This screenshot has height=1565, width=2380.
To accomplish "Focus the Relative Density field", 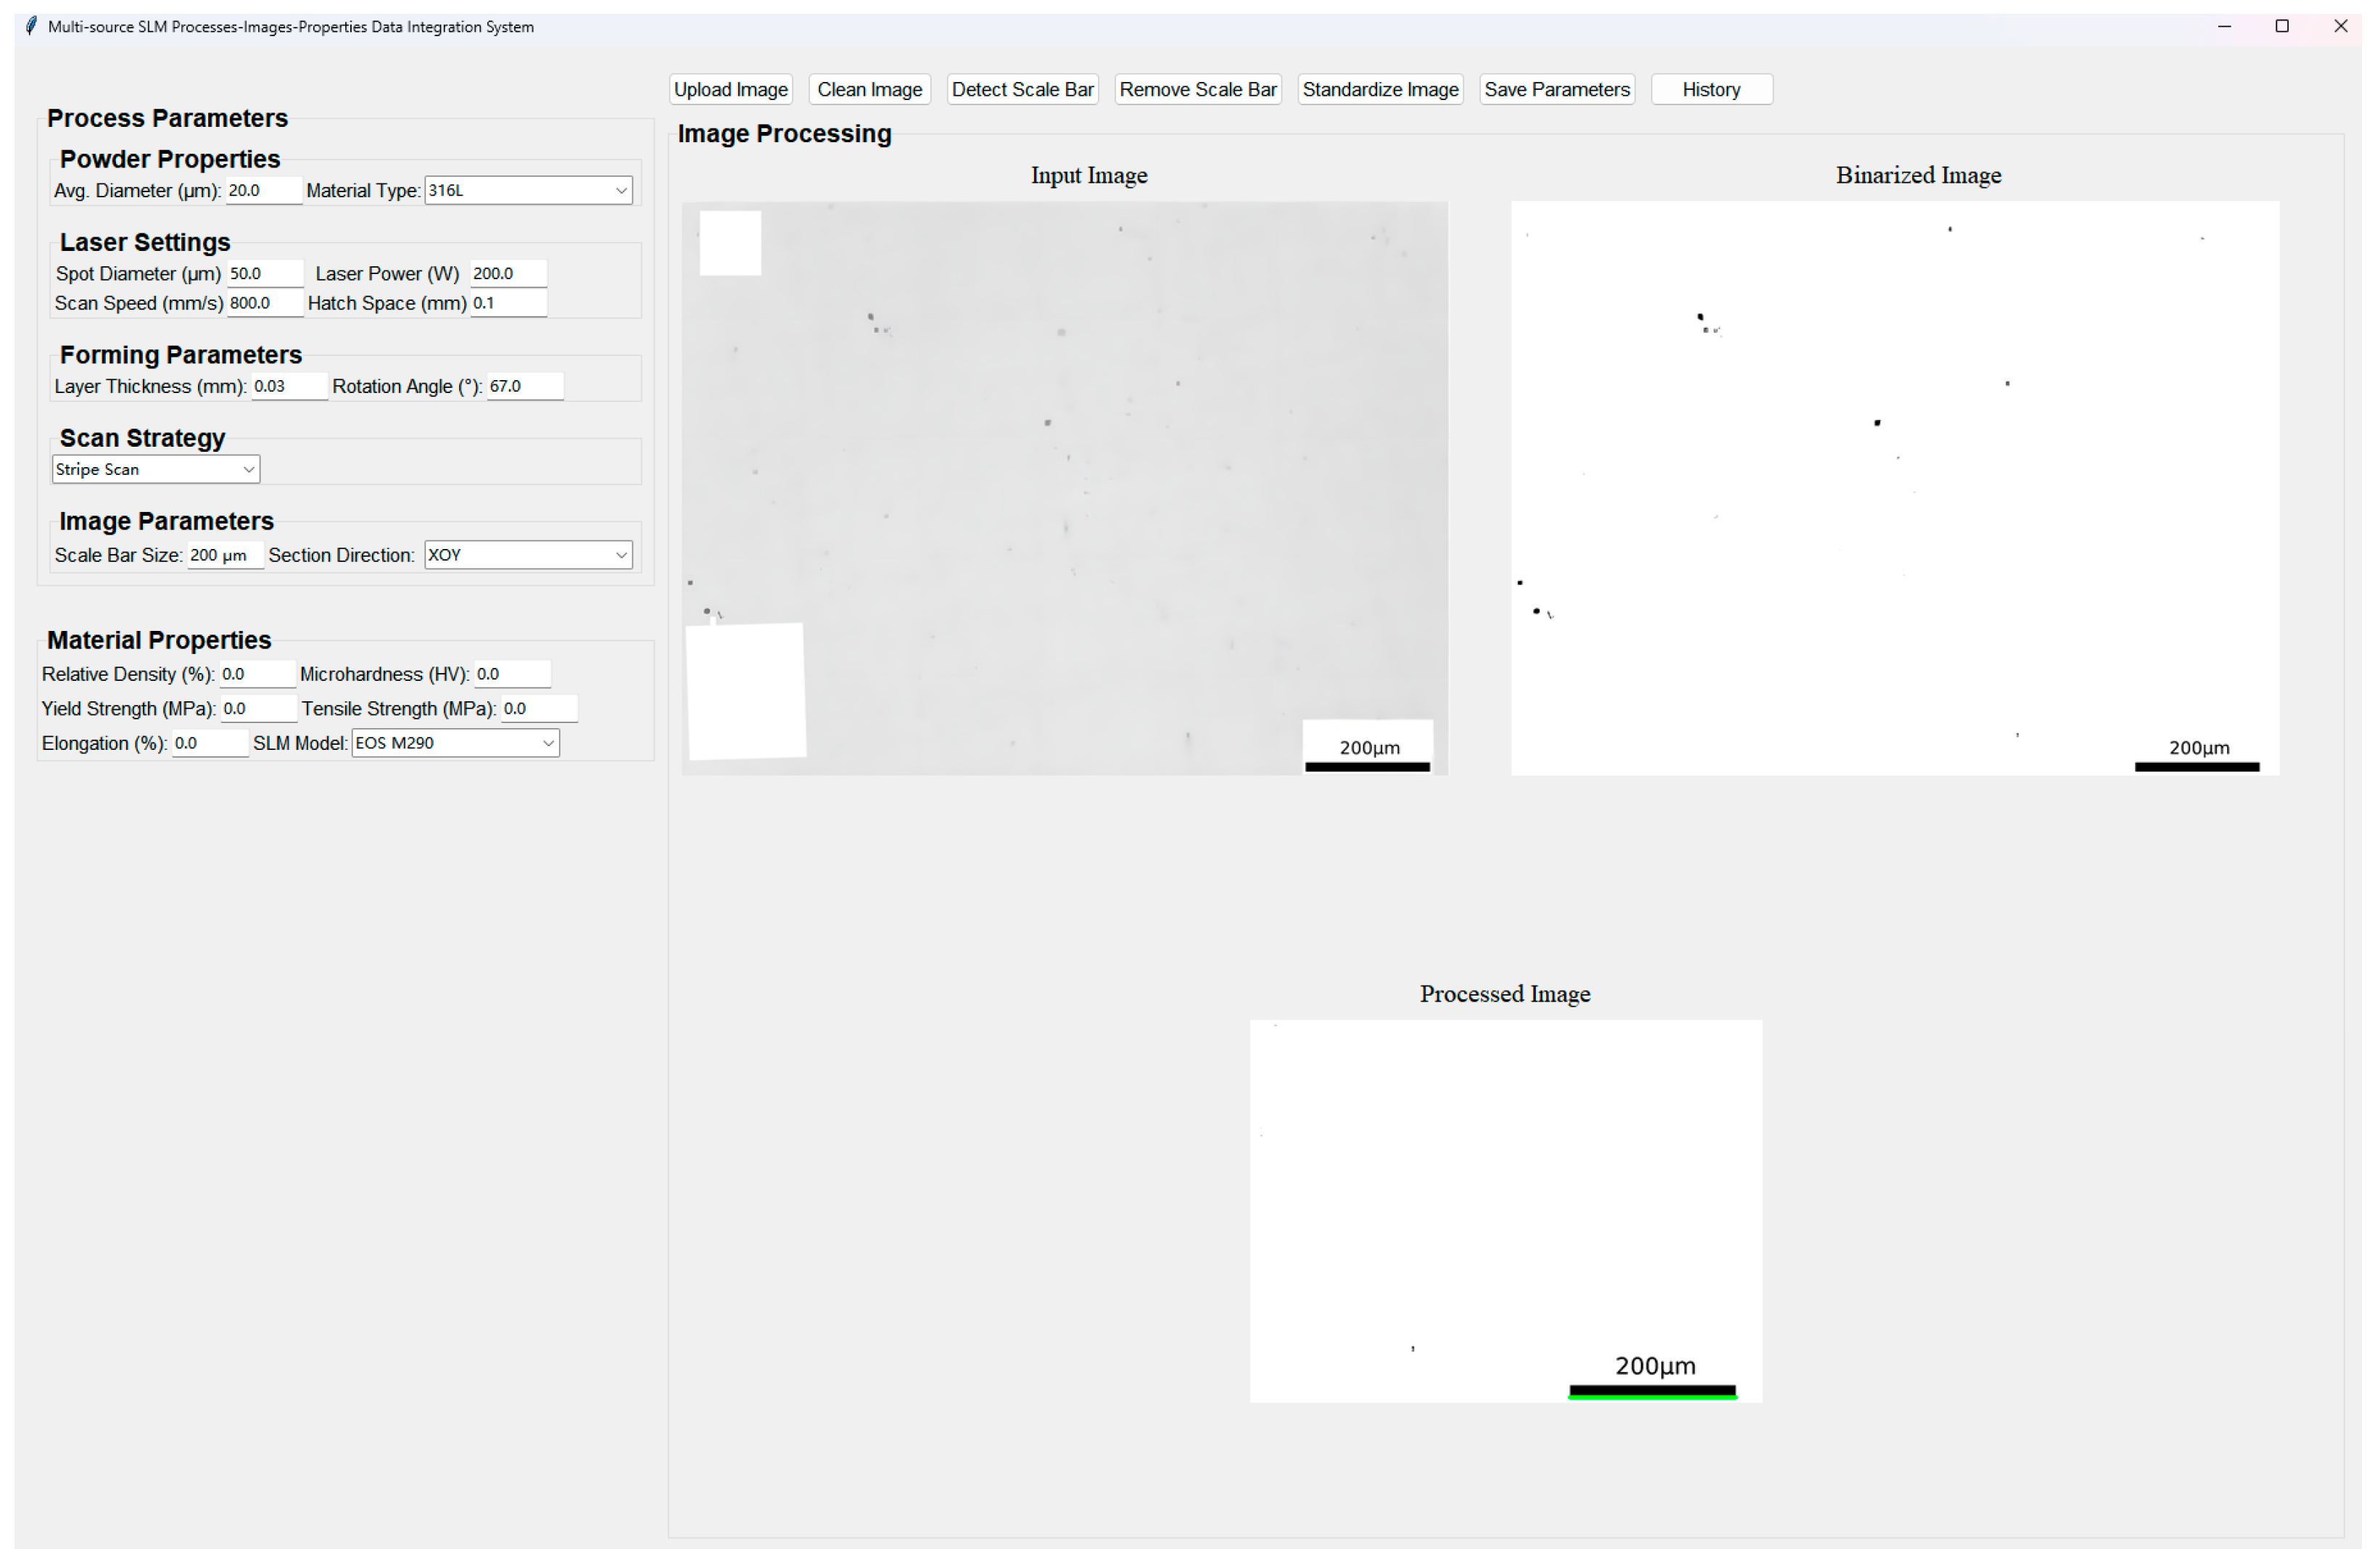I will (256, 675).
